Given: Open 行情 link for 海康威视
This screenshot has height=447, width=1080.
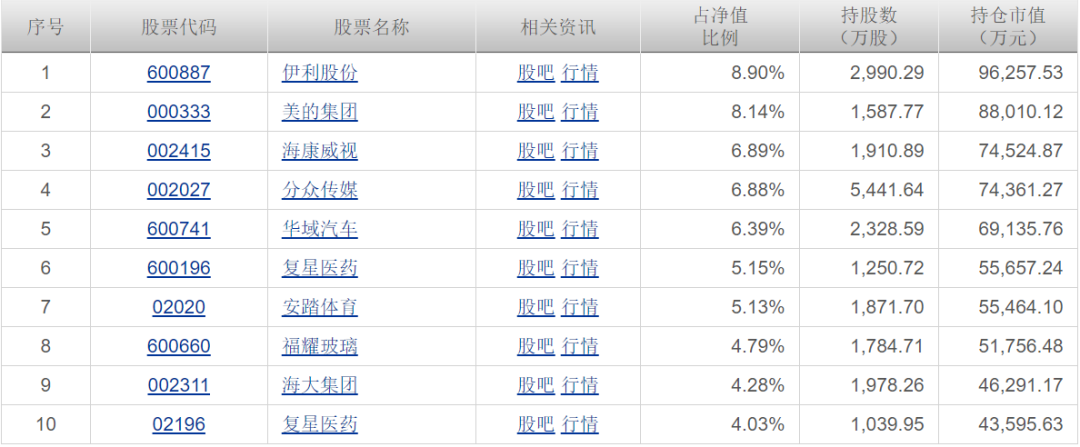Looking at the screenshot, I should point(580,151).
